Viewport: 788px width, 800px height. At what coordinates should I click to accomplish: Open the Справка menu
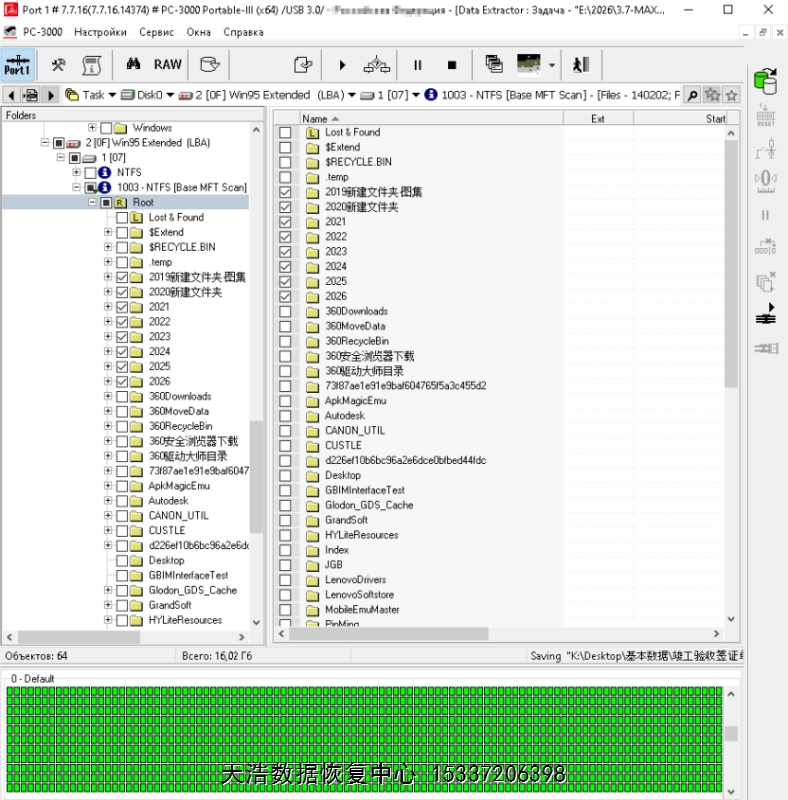(x=243, y=32)
